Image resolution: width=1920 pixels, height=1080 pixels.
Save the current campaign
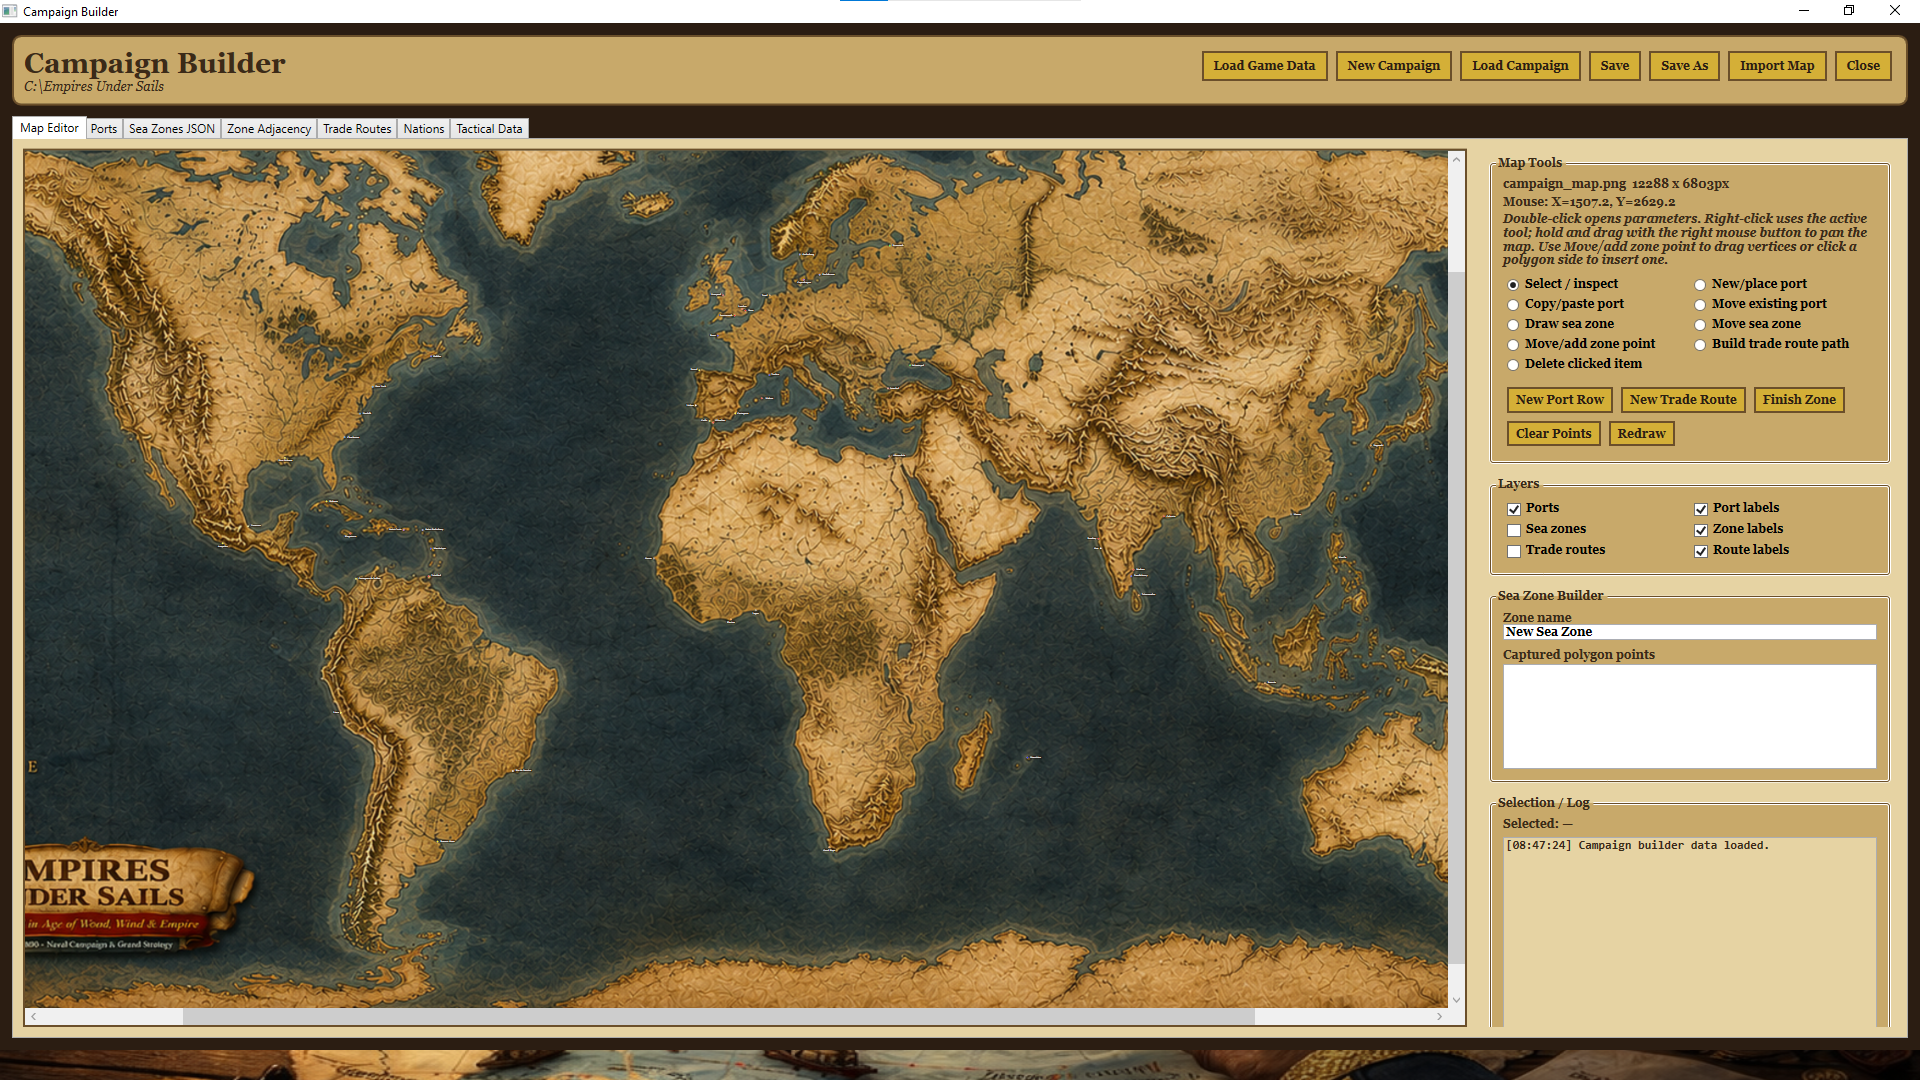click(x=1614, y=66)
